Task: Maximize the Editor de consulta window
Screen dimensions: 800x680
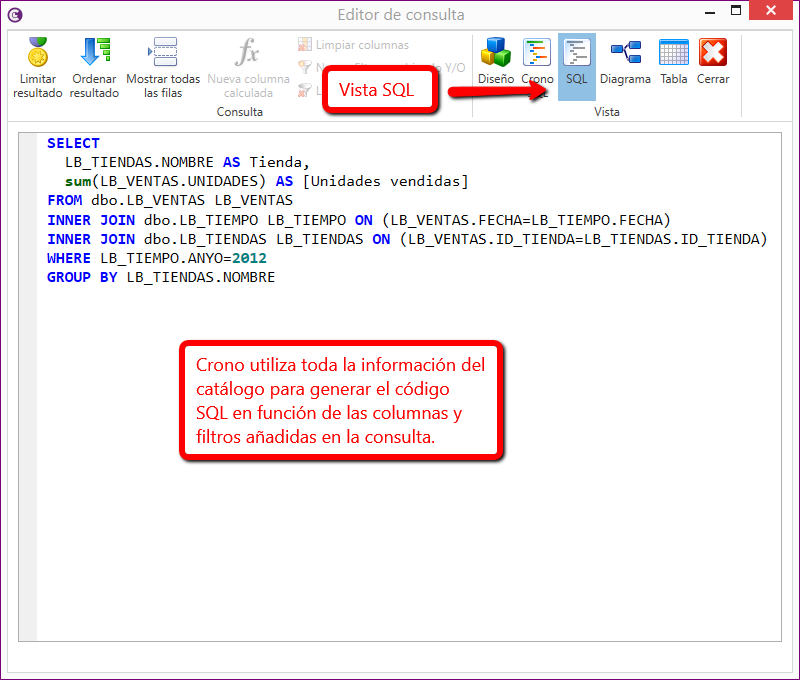Action: pos(735,13)
